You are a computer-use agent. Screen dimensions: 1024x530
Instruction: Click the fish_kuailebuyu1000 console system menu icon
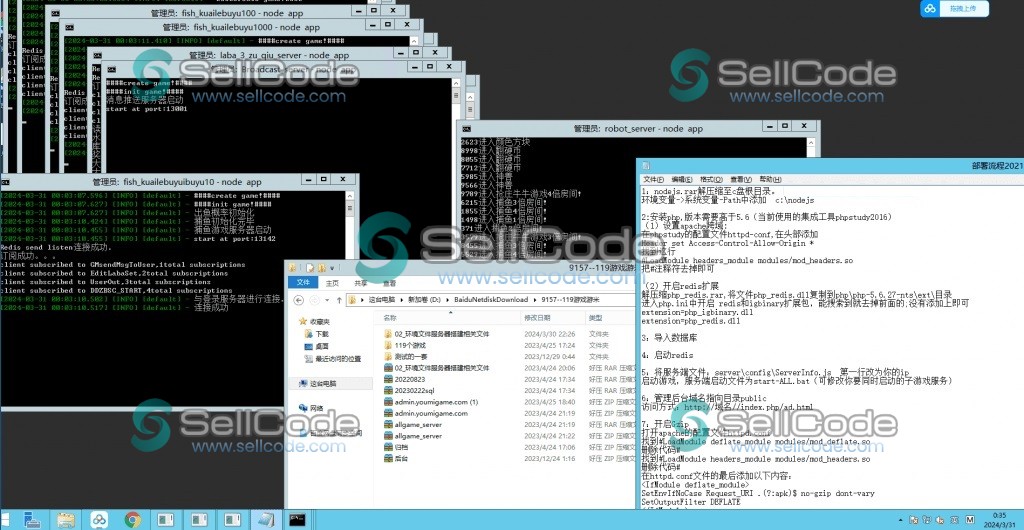[69, 27]
